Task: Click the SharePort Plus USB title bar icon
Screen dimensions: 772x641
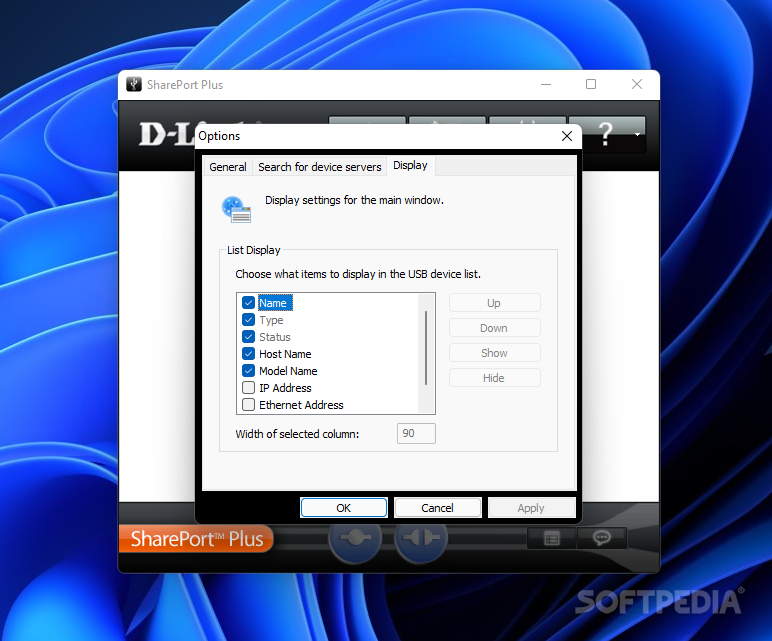Action: coord(134,85)
